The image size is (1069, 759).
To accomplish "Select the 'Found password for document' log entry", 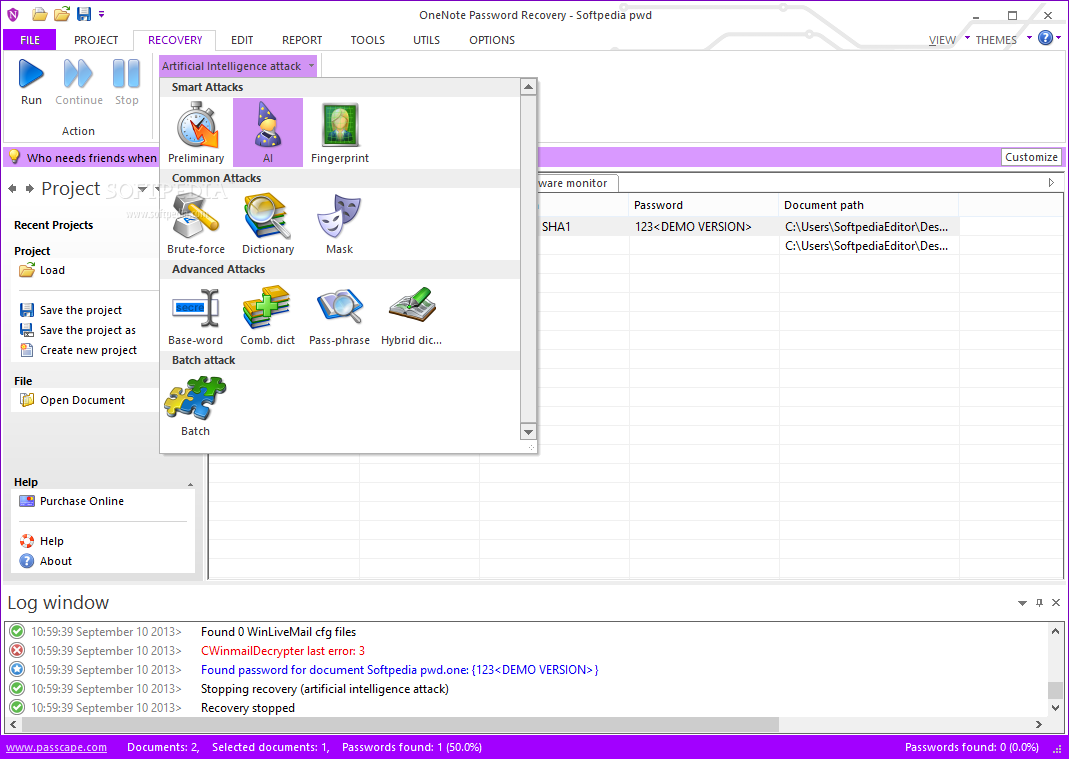I will coord(400,670).
